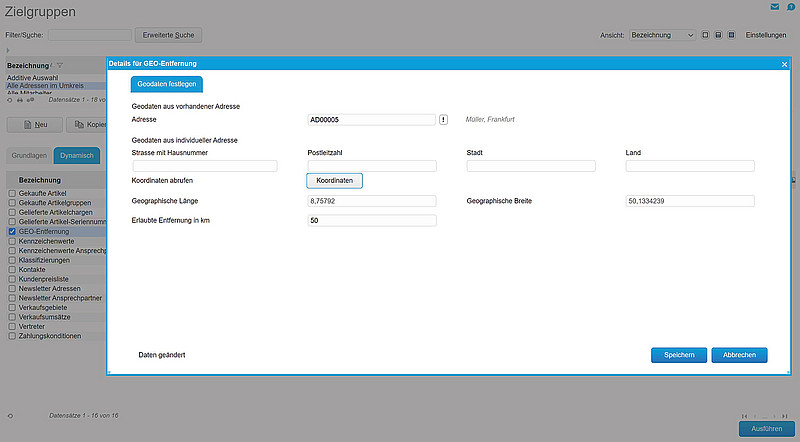Image resolution: width=800 pixels, height=442 pixels.
Task: Toggle the Verkaufsgebiete checkbox
Action: pos(12,308)
